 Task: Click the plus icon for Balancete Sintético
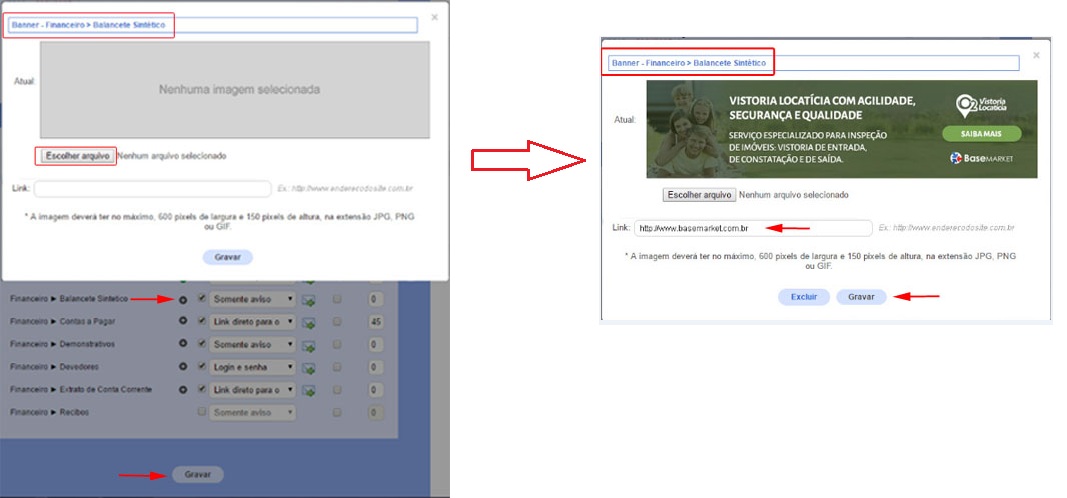point(183,299)
